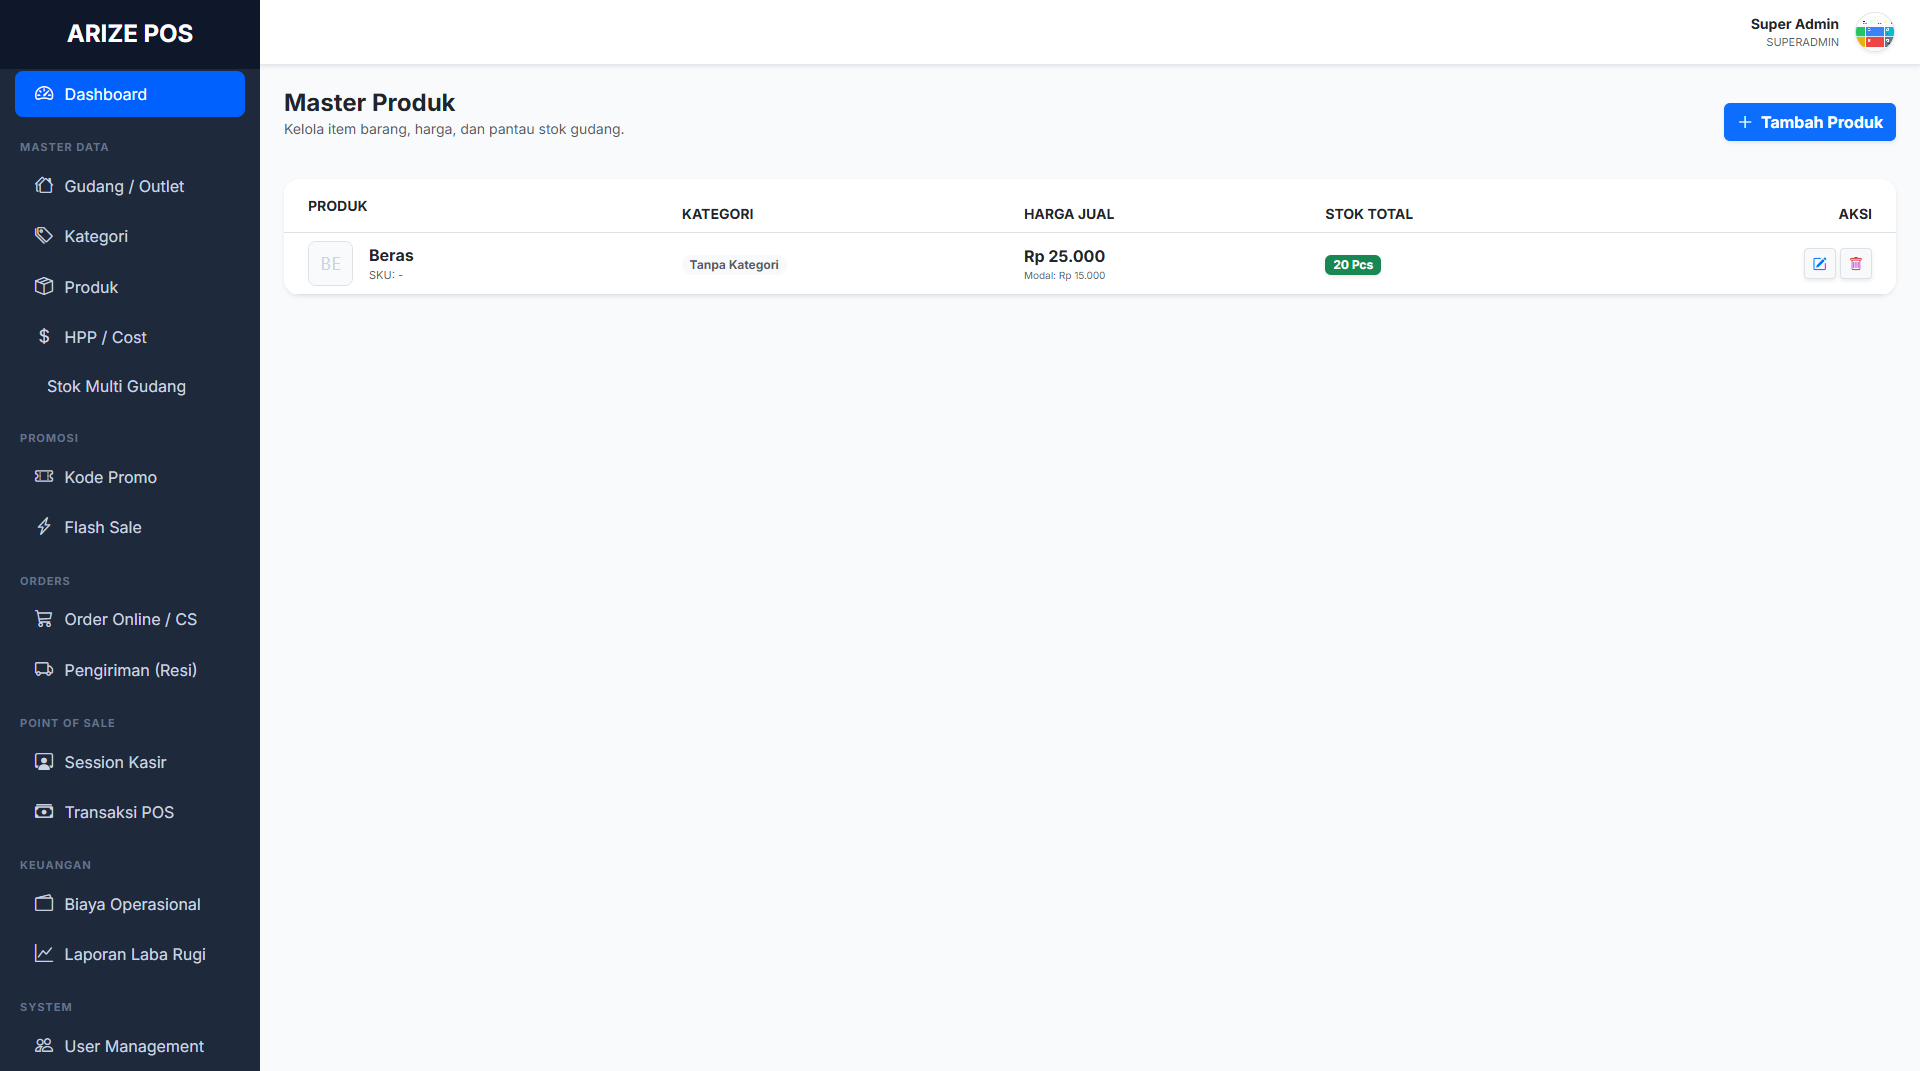Open Transaksi POS from the sidebar
The width and height of the screenshot is (1920, 1071).
click(x=119, y=812)
